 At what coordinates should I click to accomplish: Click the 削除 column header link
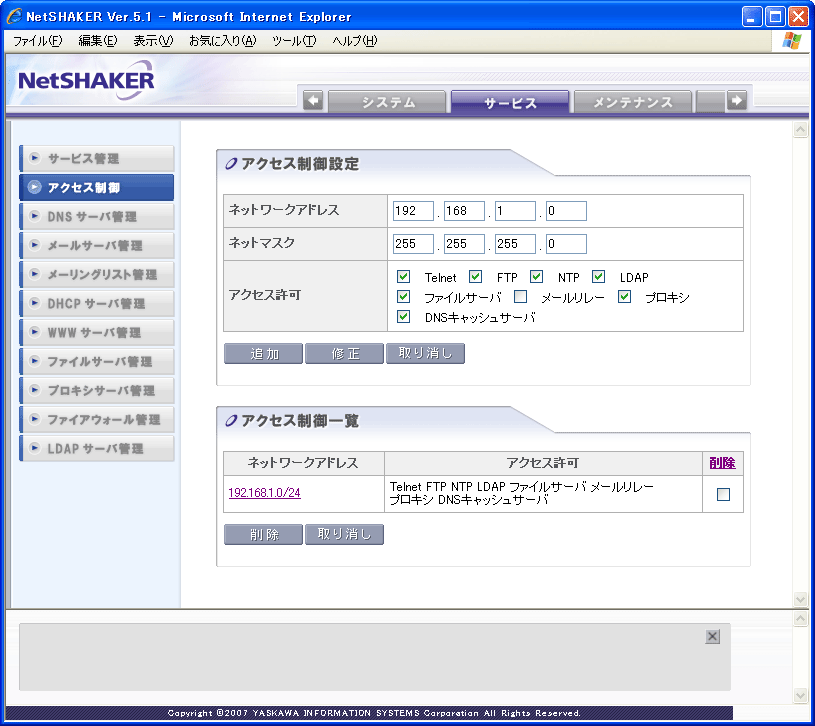click(x=722, y=463)
